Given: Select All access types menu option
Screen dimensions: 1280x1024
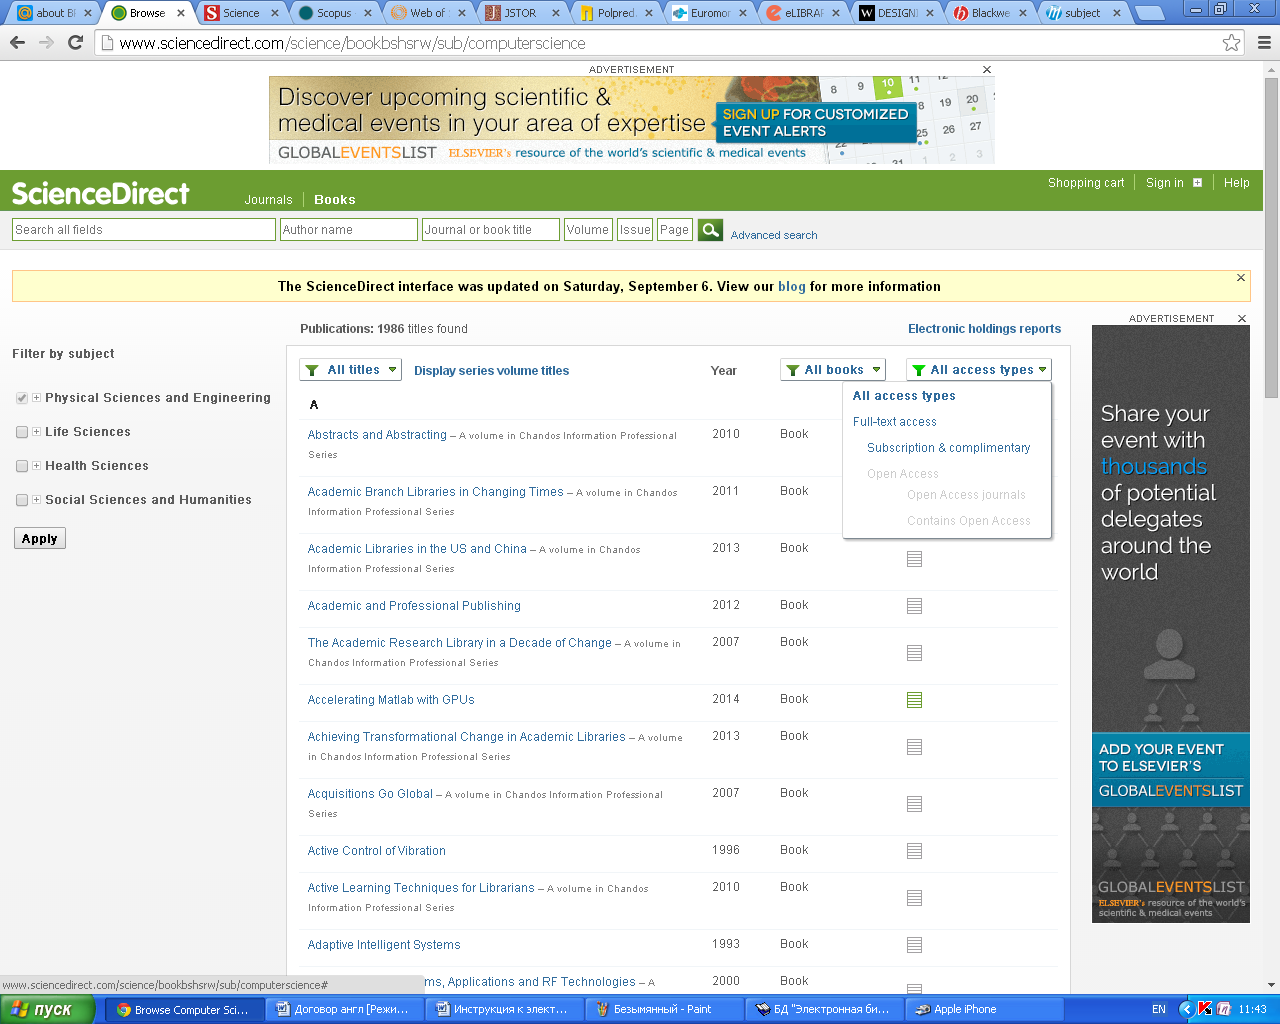Looking at the screenshot, I should [904, 396].
